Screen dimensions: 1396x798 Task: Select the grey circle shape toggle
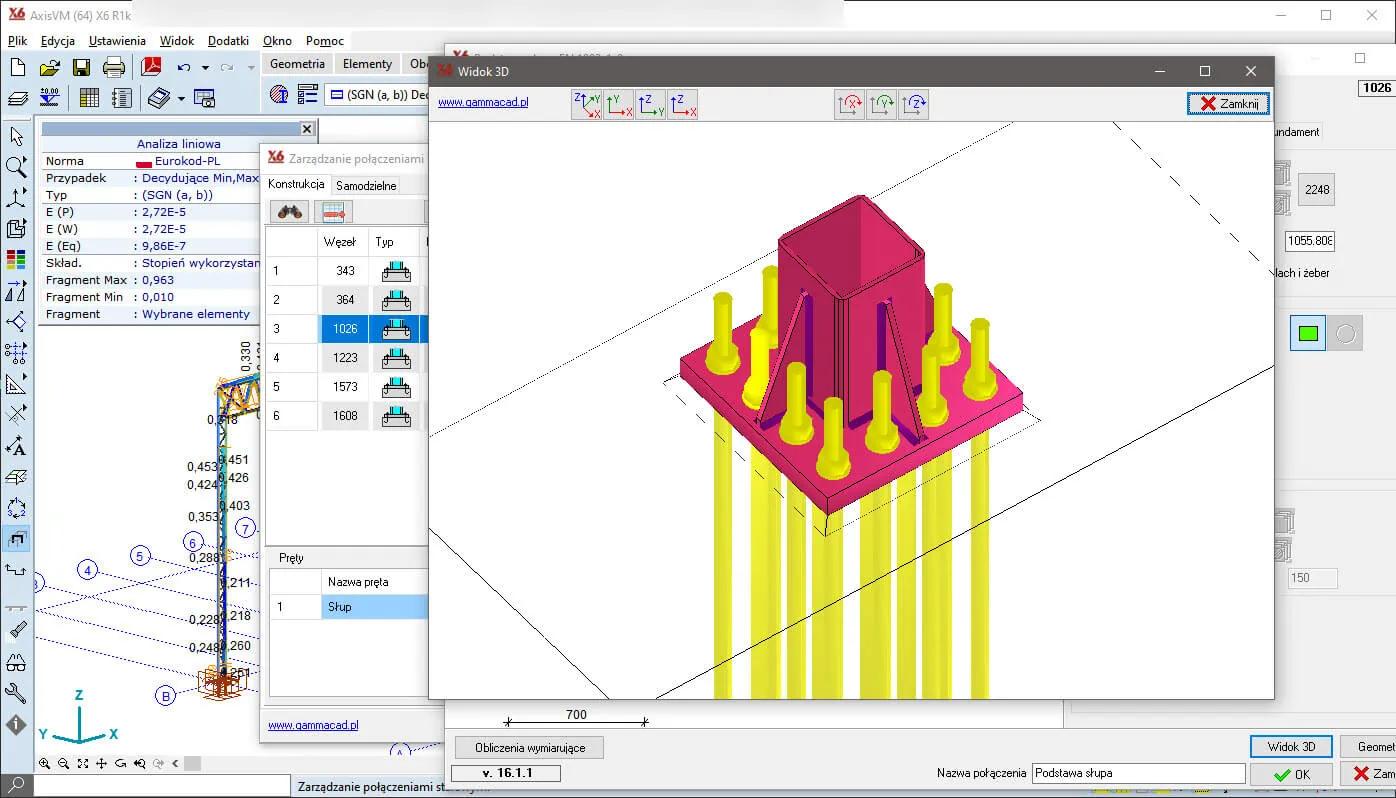1345,334
